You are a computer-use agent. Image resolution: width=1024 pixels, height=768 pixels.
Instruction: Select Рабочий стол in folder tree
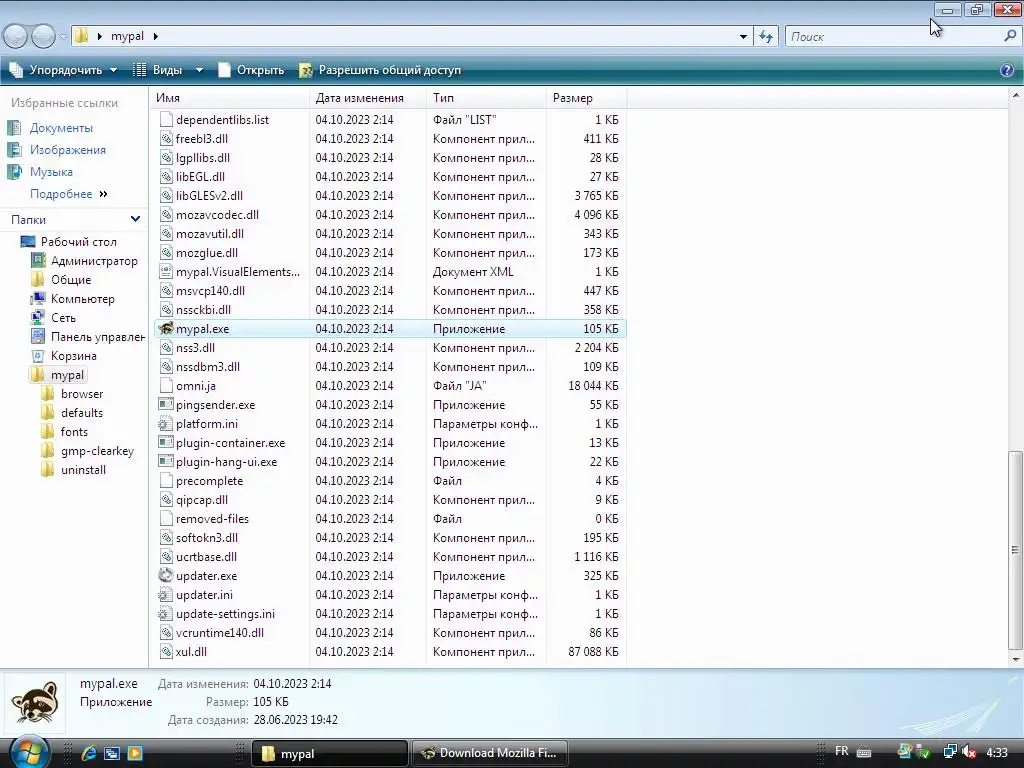[78, 242]
